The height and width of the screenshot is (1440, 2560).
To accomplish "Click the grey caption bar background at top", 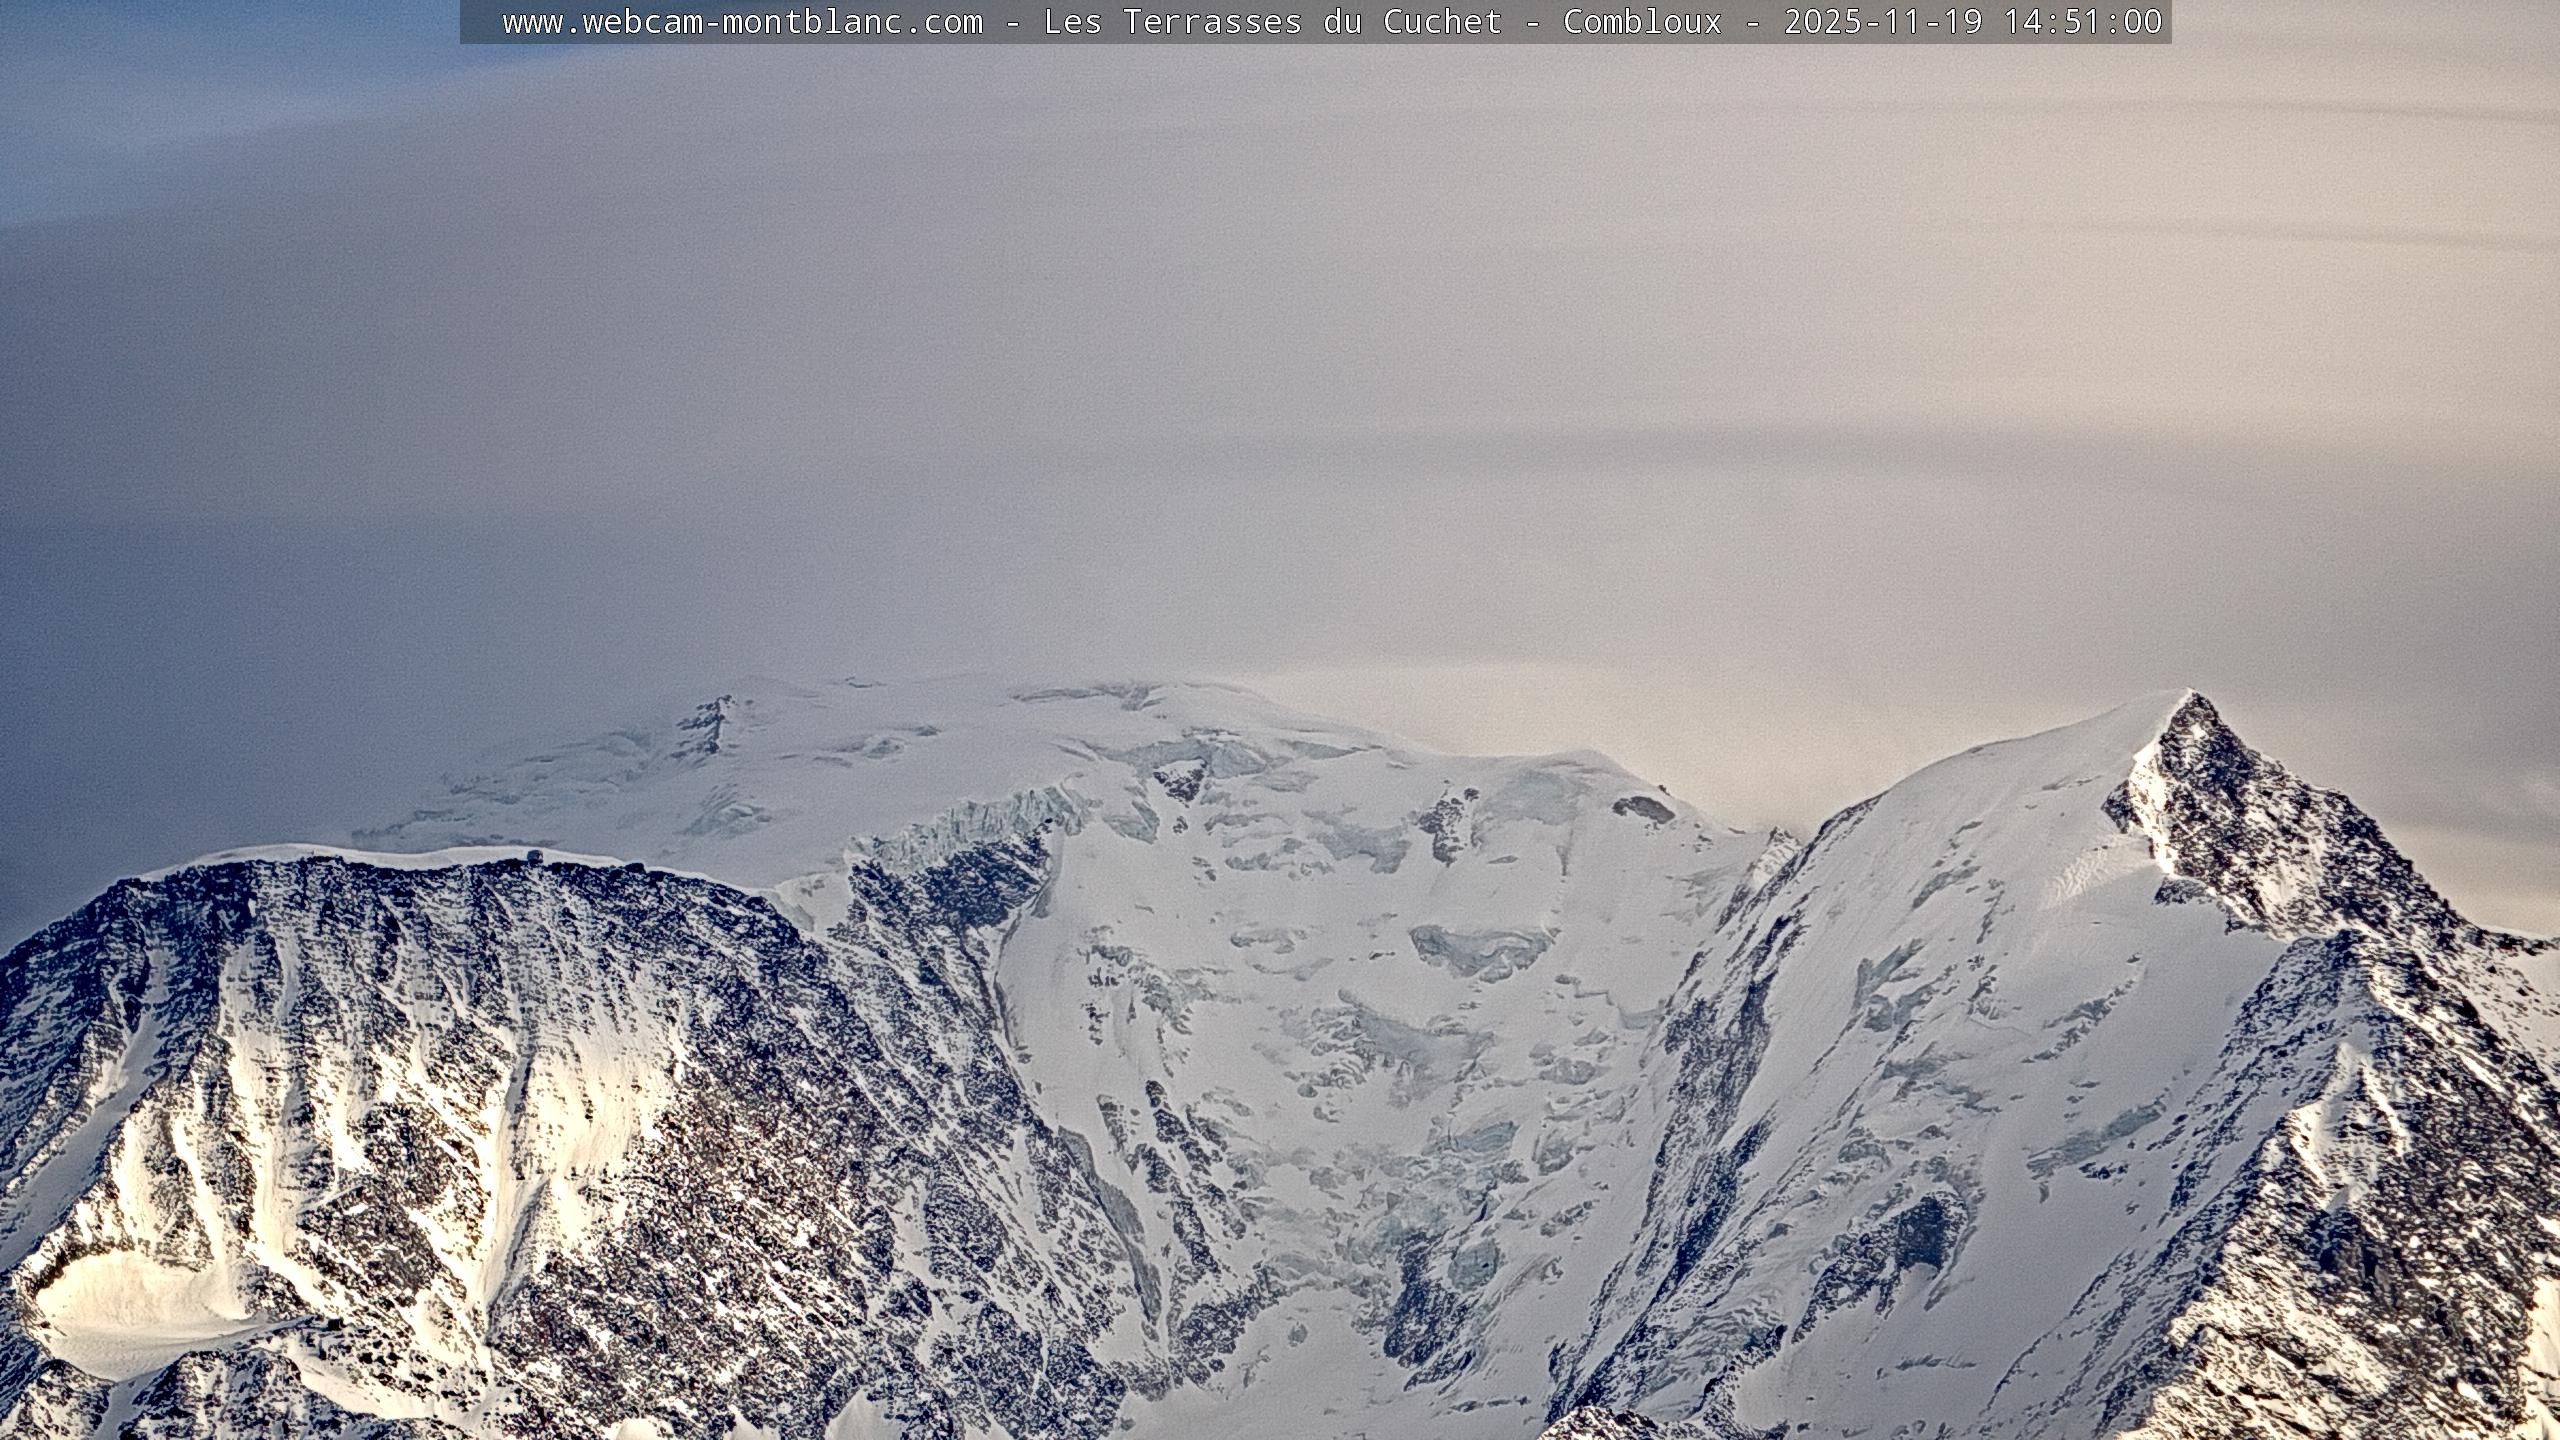I will (482, 22).
